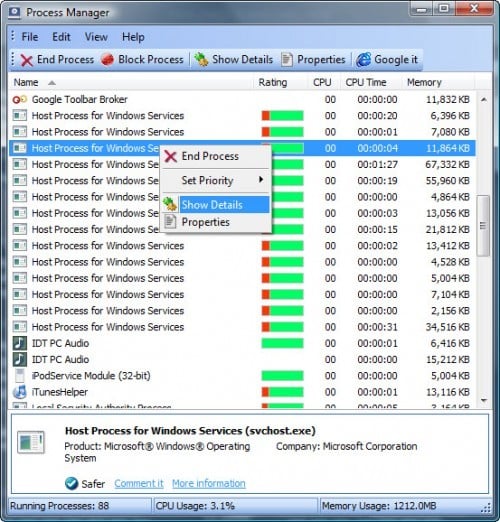Open the View menu

[x=96, y=37]
